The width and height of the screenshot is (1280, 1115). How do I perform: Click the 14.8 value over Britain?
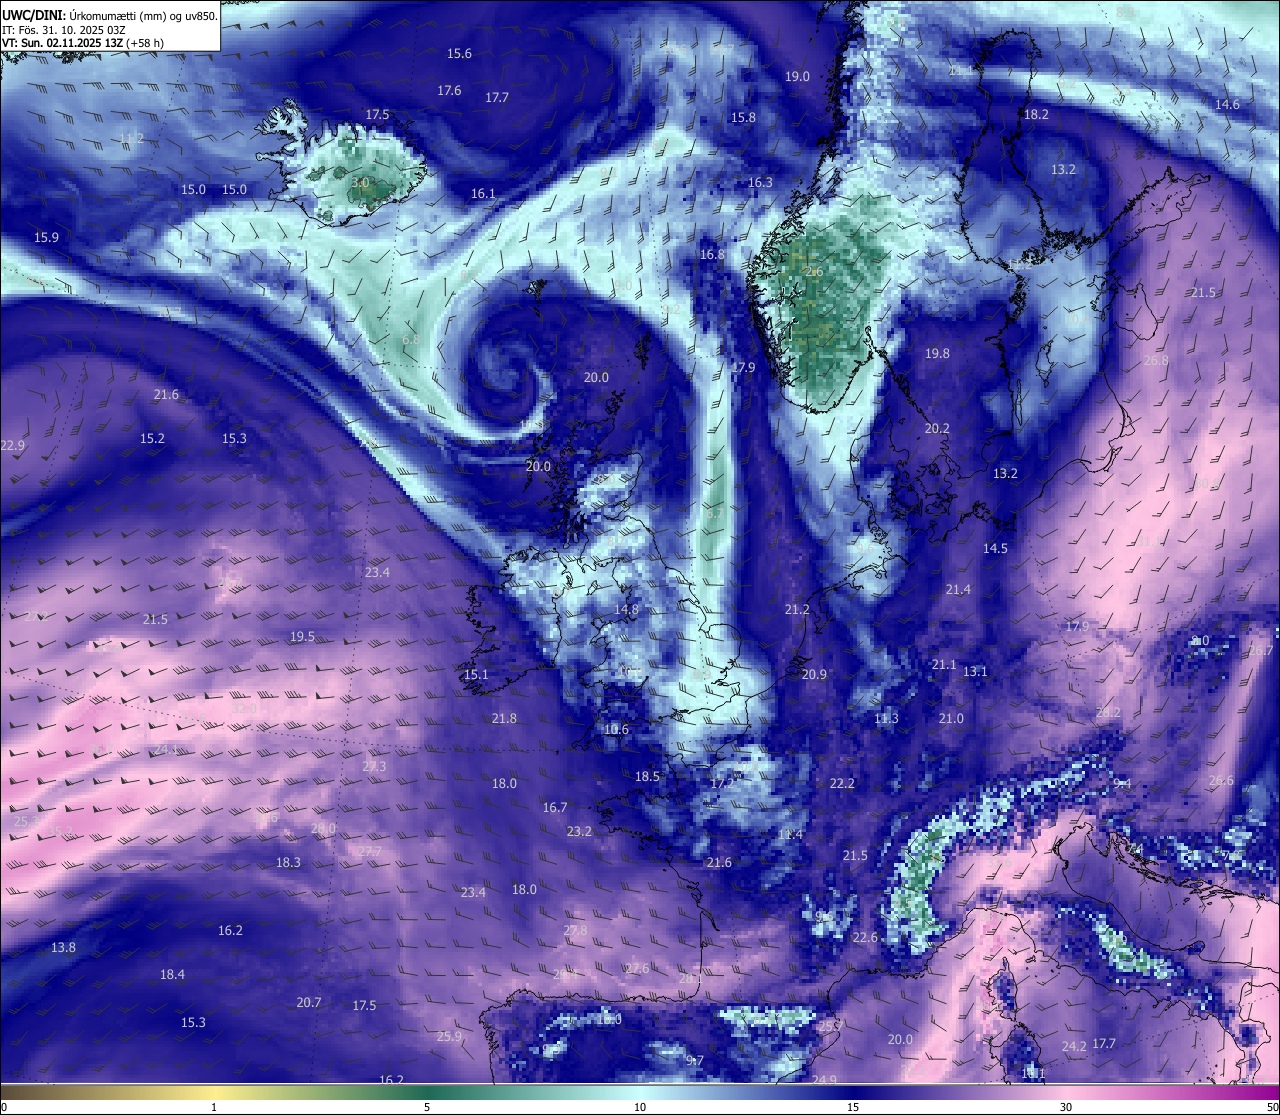(x=626, y=610)
